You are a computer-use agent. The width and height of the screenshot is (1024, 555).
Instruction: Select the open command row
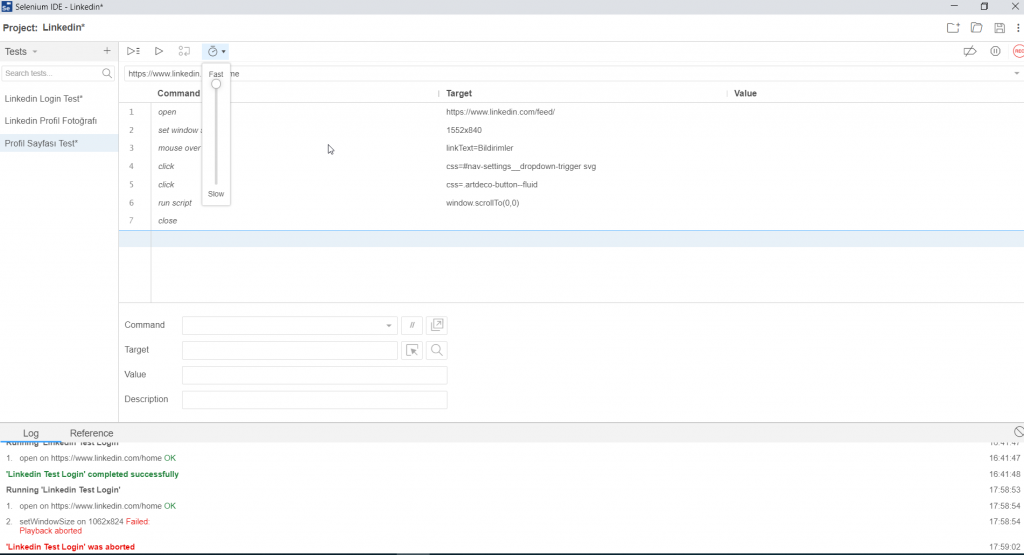[571, 112]
